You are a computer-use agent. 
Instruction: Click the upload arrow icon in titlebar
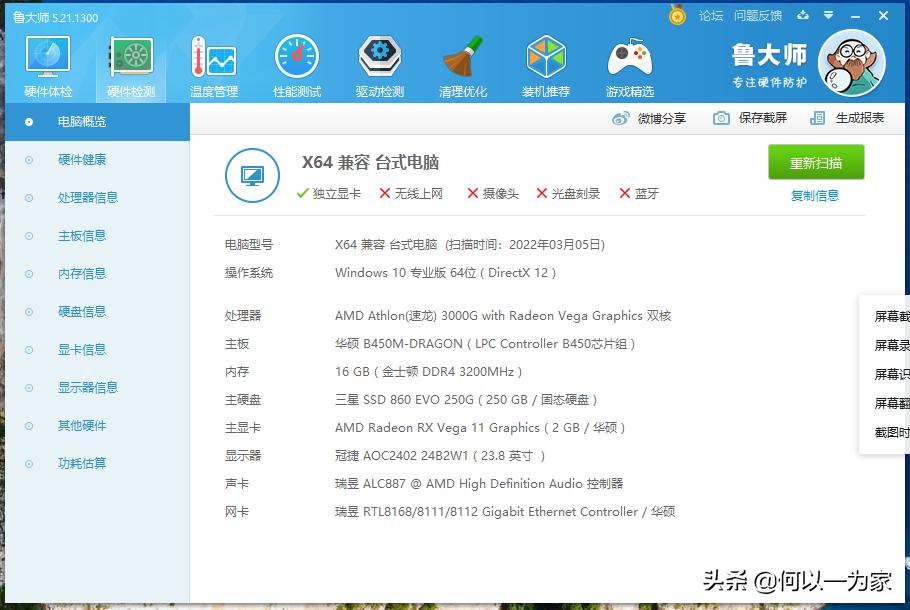802,16
